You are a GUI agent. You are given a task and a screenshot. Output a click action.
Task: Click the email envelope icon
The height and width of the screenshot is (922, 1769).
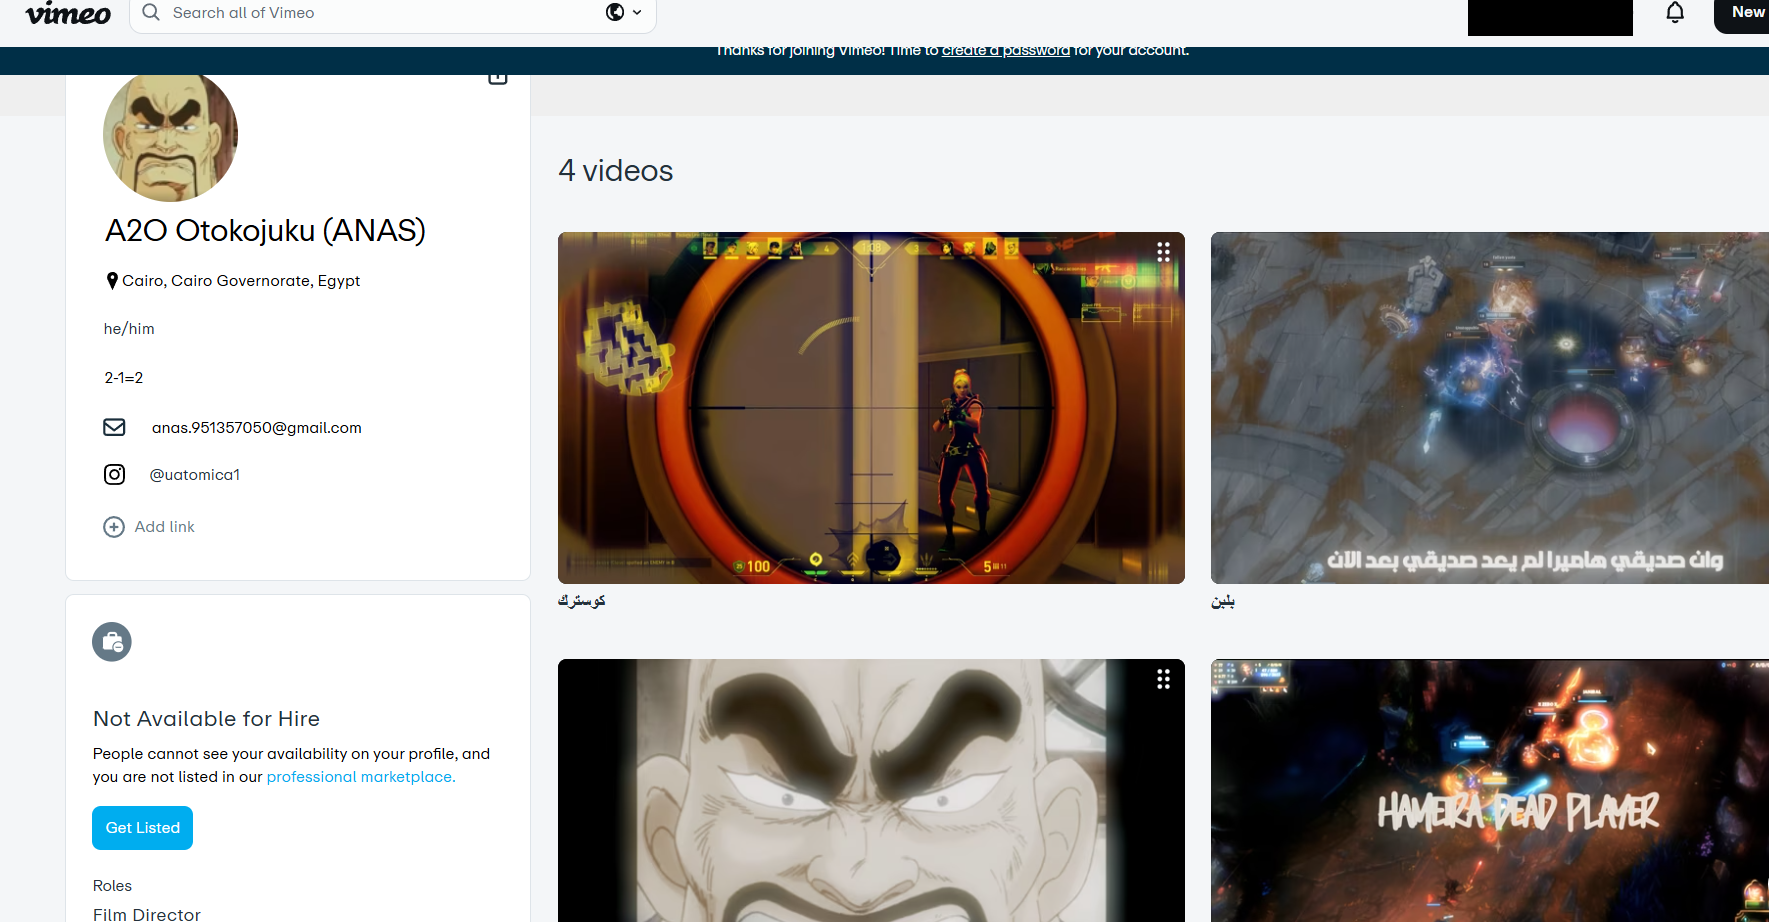coord(115,427)
